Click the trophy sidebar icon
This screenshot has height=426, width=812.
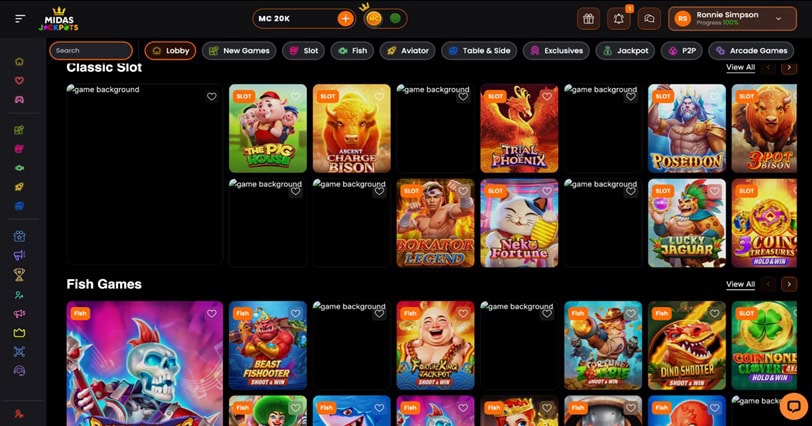pyautogui.click(x=19, y=275)
